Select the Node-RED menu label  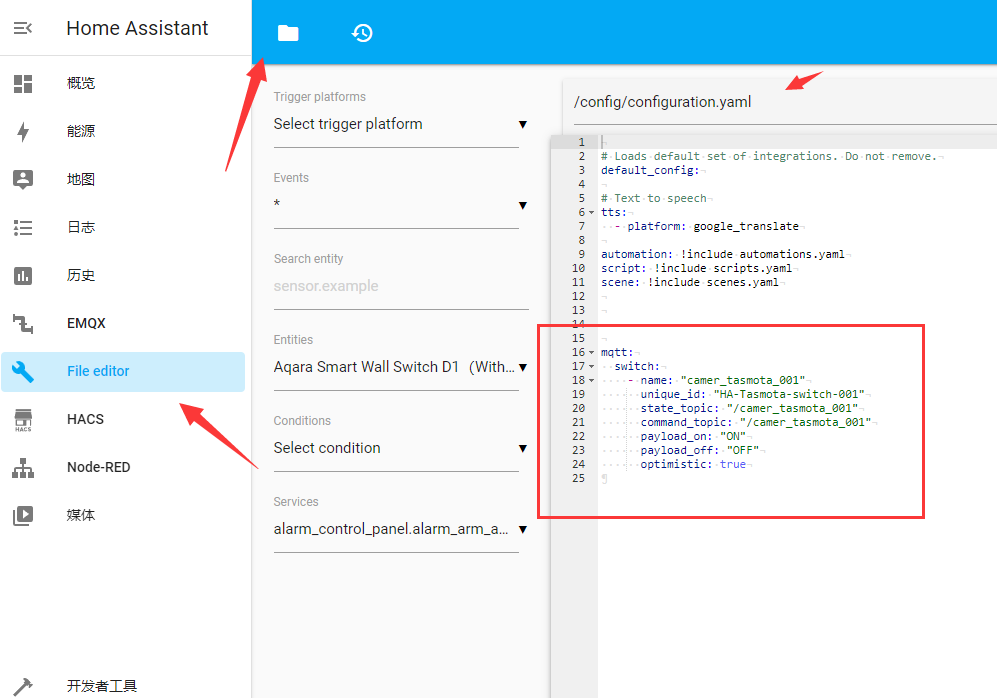(x=99, y=468)
